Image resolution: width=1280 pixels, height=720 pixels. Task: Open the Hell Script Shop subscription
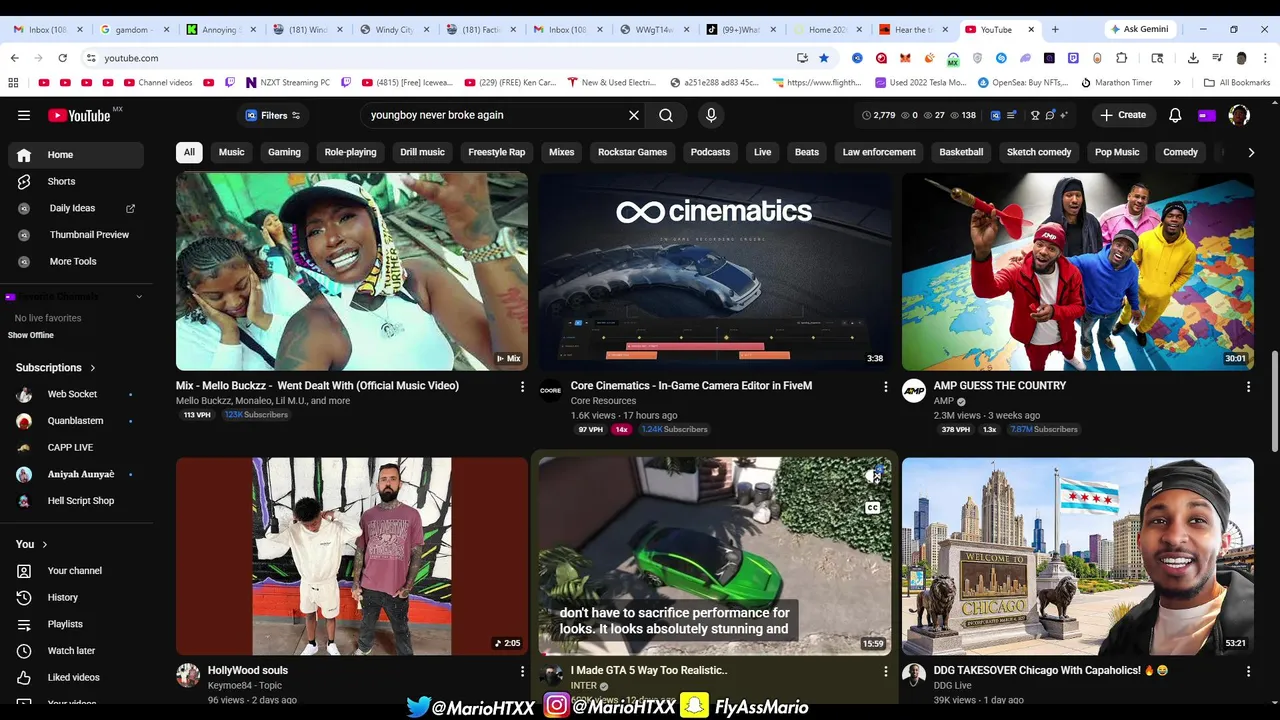(x=77, y=501)
